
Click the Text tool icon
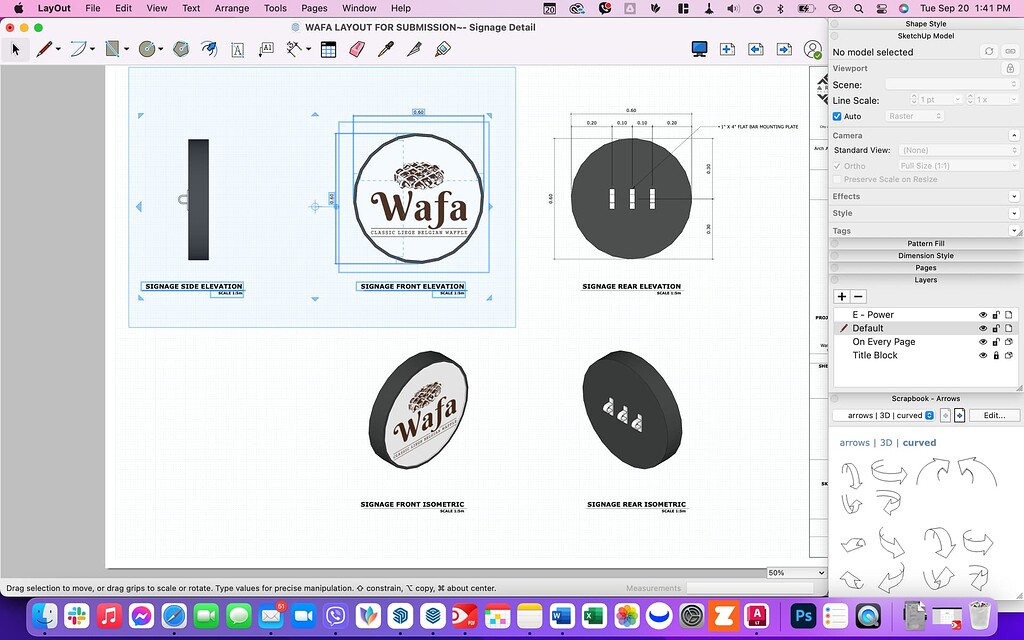click(237, 49)
